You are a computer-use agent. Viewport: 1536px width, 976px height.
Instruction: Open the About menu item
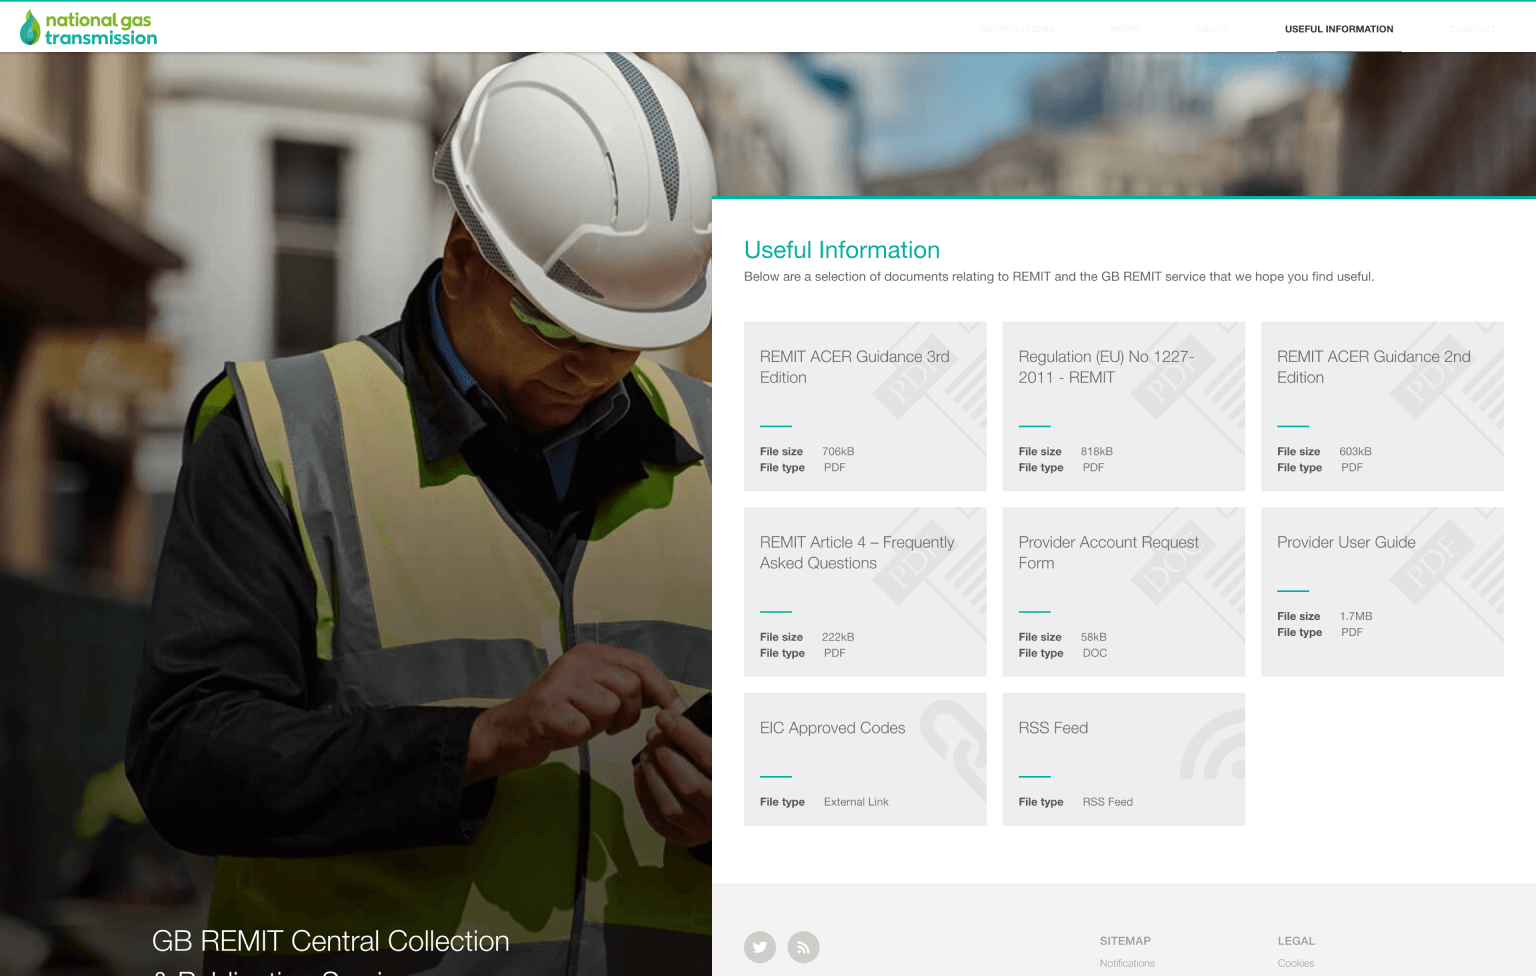point(1212,29)
